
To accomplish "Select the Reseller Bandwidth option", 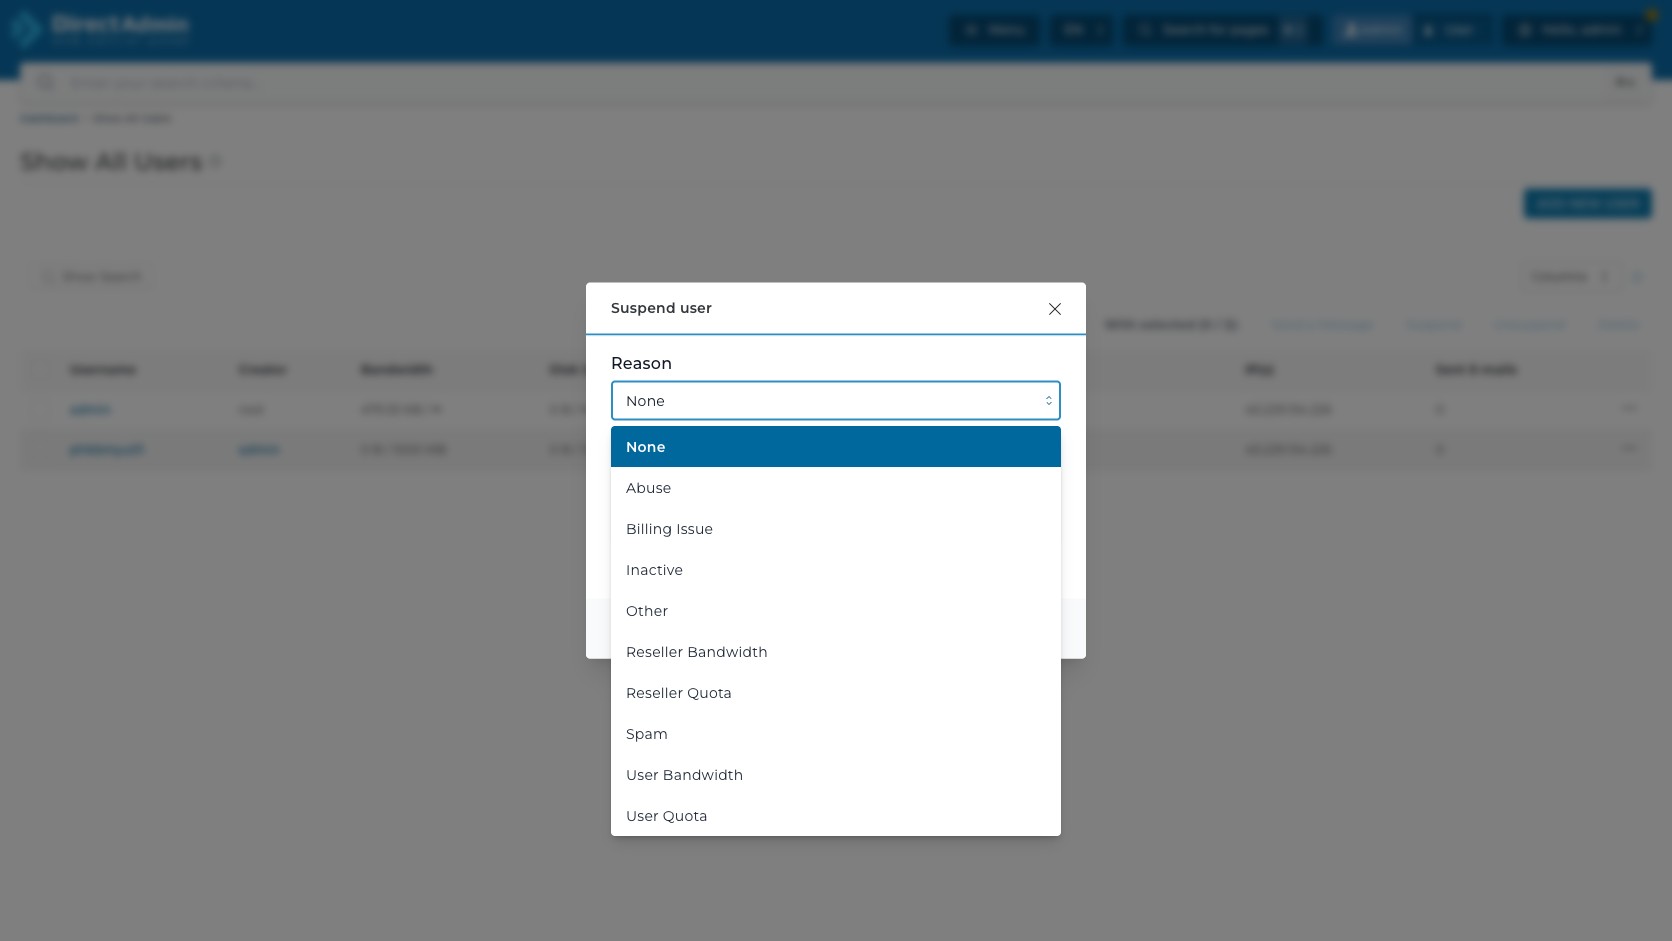I will click(835, 652).
